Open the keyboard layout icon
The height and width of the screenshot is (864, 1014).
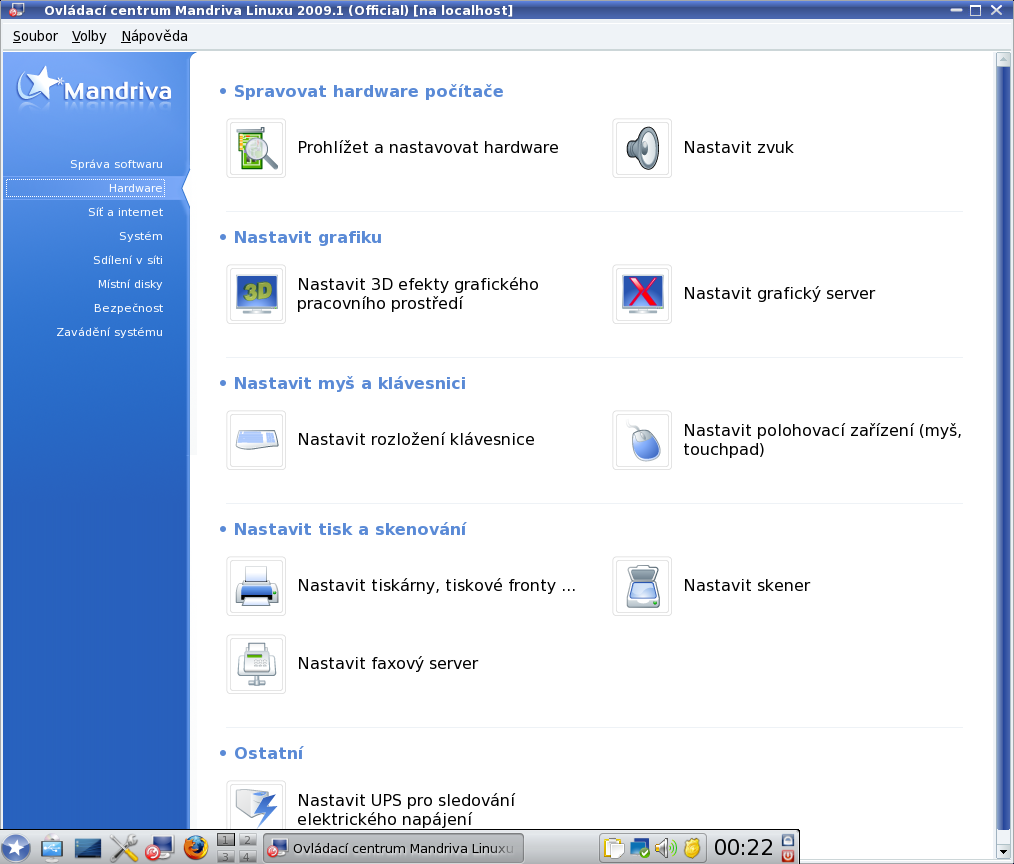(x=256, y=440)
